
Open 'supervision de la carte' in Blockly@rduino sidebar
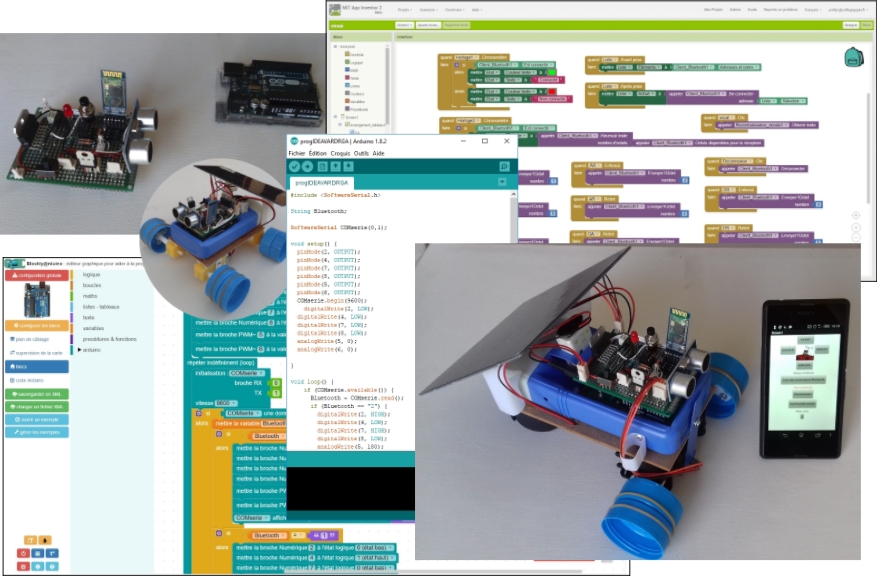pos(37,353)
